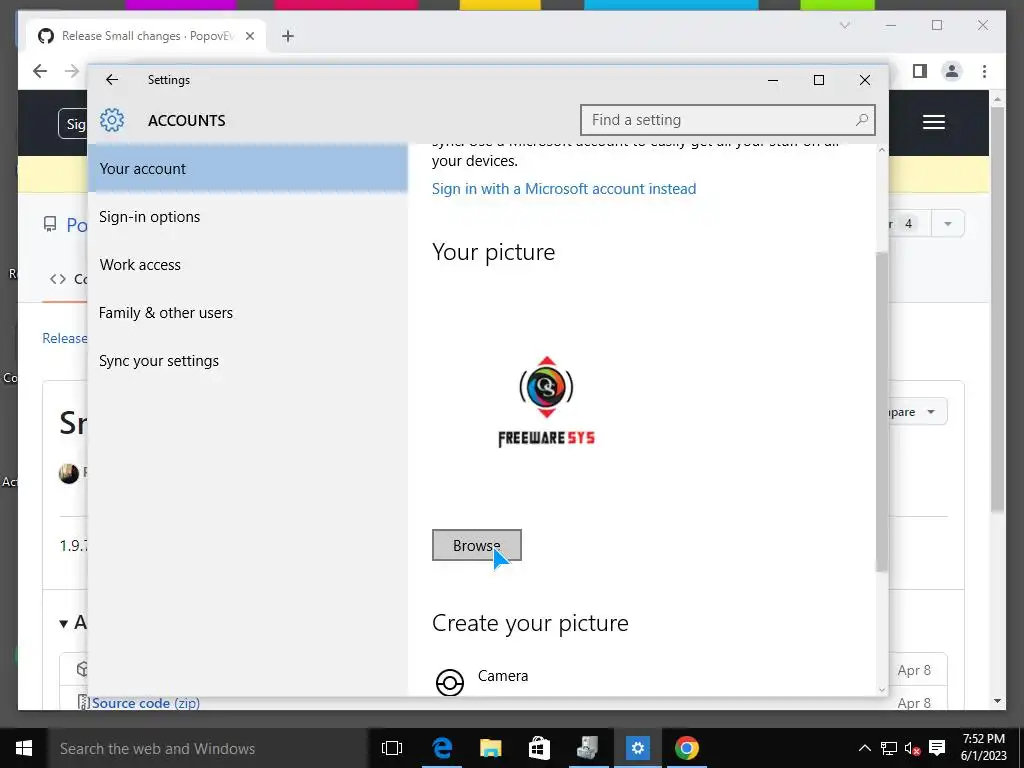Switch to Chrome via taskbar icon
This screenshot has height=768, width=1024.
(686, 748)
